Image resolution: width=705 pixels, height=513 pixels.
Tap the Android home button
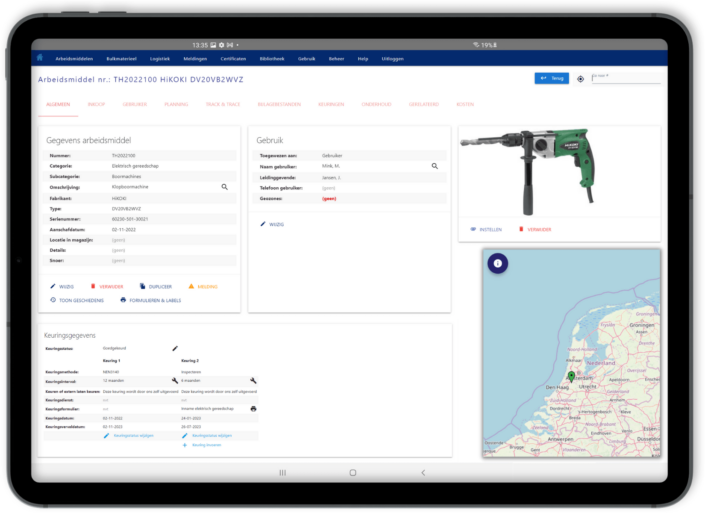(353, 473)
